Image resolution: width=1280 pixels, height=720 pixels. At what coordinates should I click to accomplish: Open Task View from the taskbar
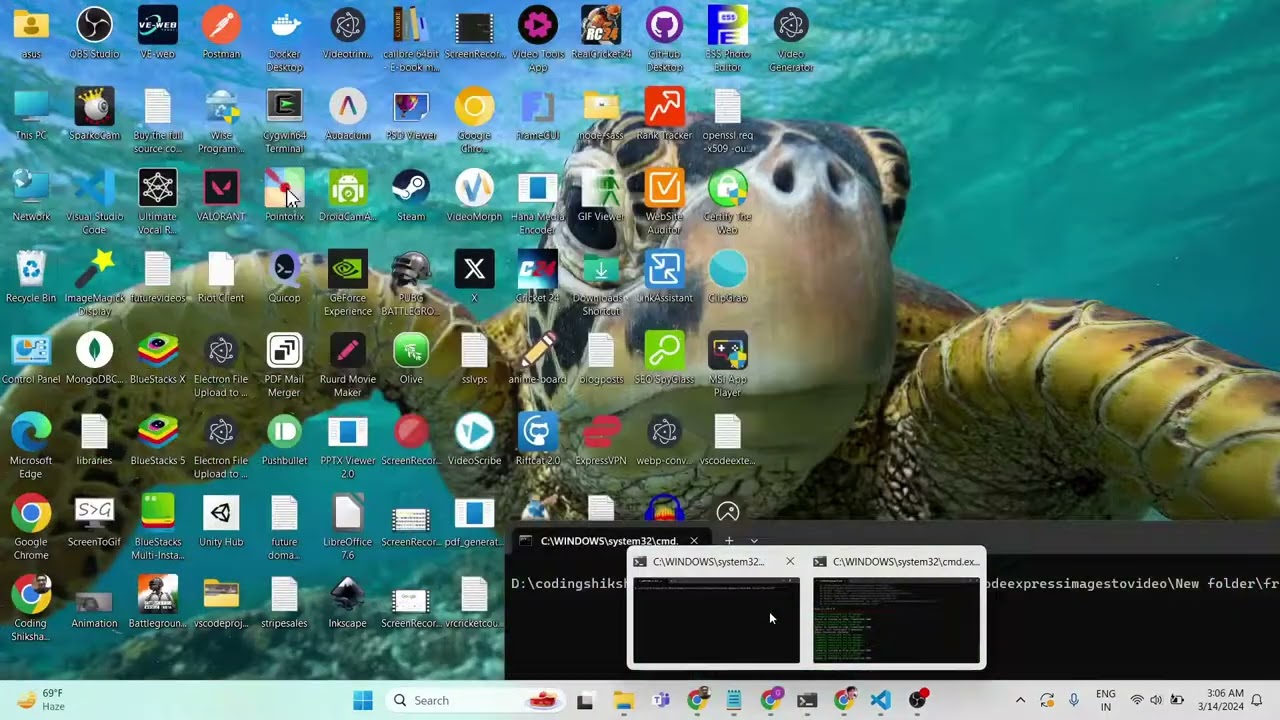[x=585, y=700]
